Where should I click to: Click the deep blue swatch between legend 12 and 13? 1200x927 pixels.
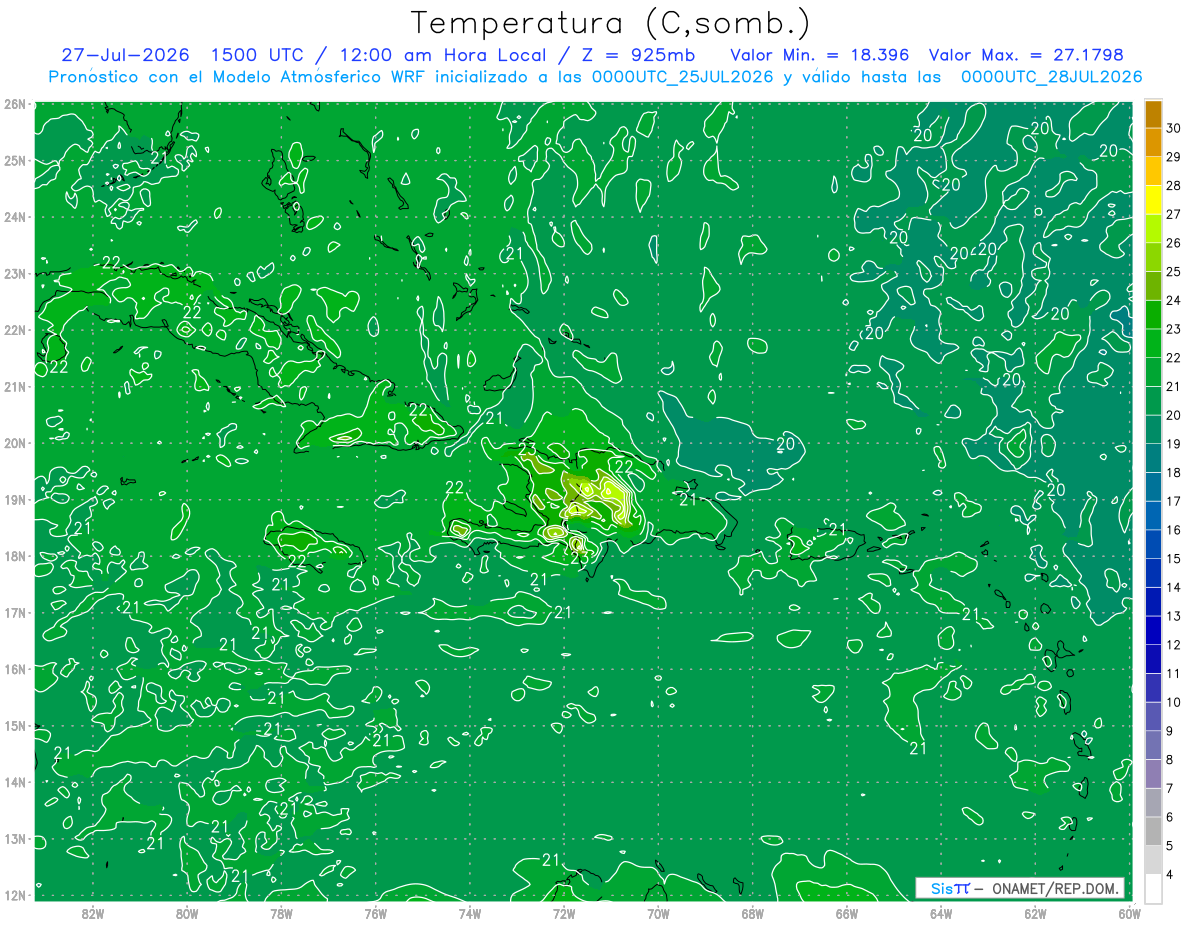pos(1153,630)
